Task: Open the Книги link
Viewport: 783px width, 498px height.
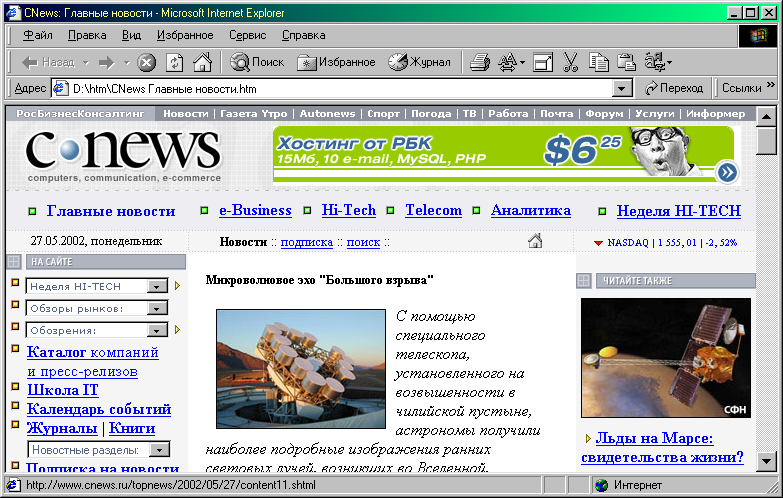Action: pos(132,429)
